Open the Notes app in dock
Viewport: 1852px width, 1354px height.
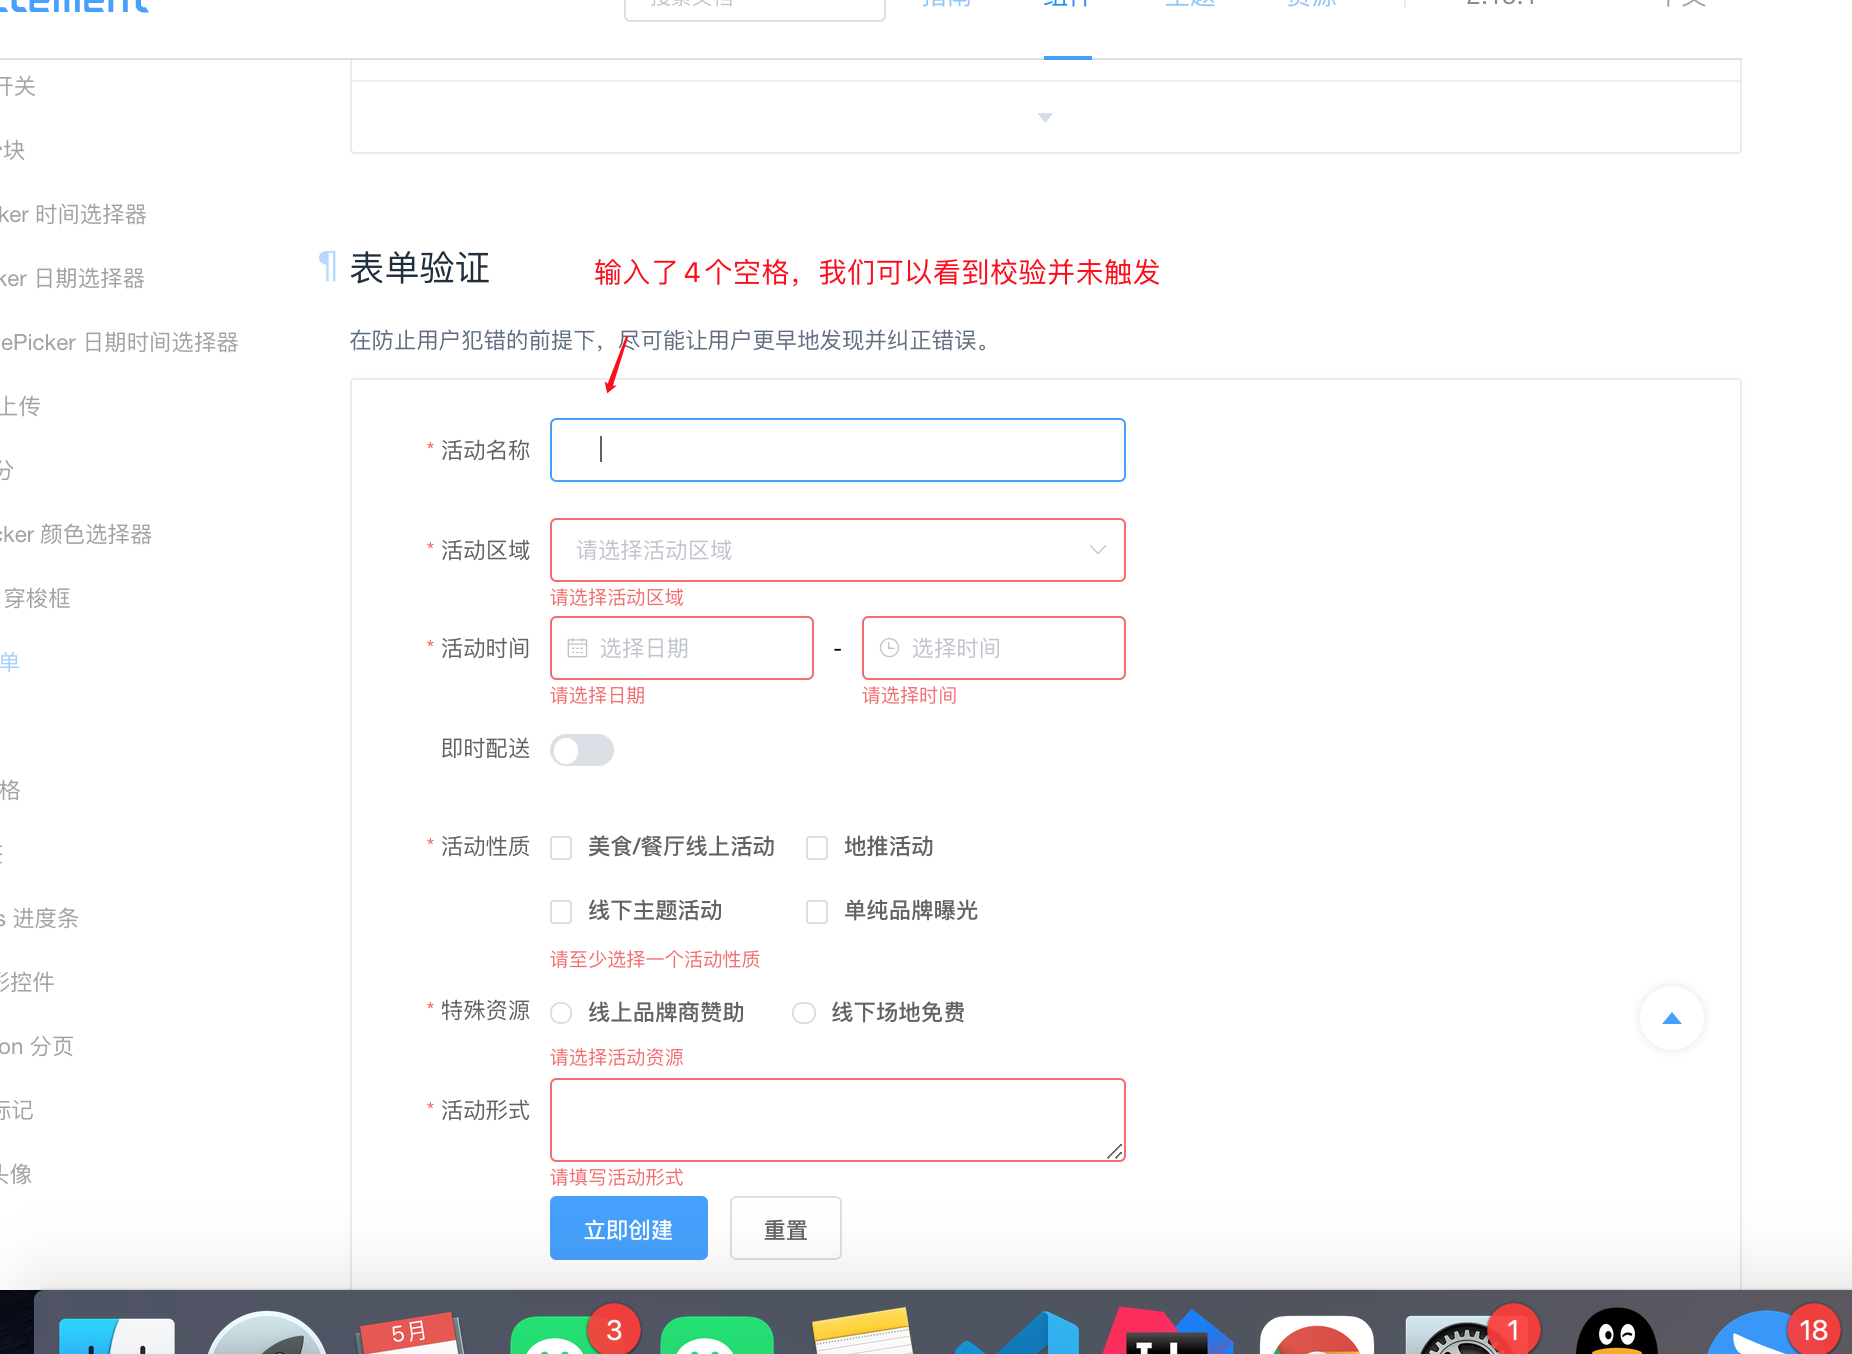[x=863, y=1331]
